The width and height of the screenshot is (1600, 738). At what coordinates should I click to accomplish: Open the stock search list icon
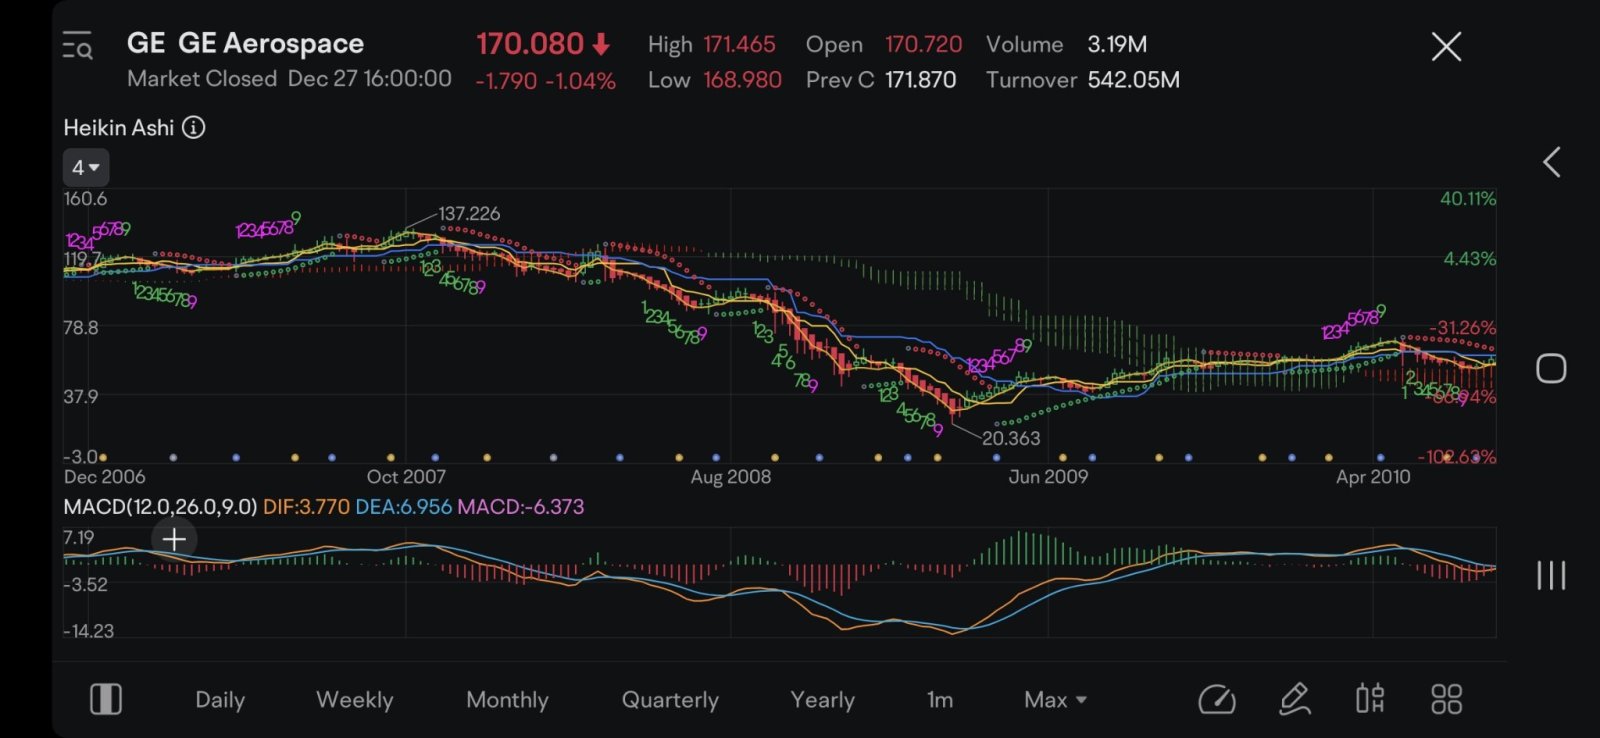point(78,46)
